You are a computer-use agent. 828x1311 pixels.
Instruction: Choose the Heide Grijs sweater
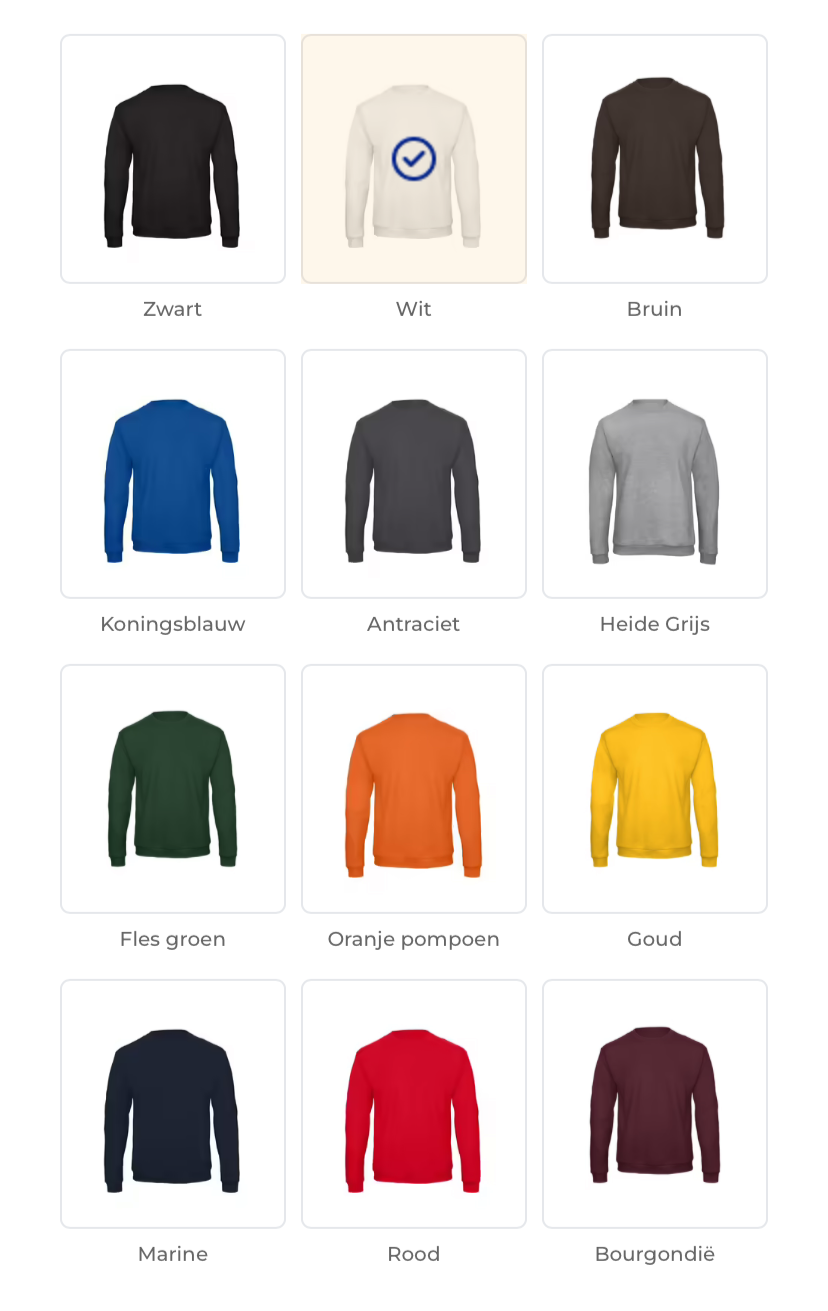pos(655,474)
